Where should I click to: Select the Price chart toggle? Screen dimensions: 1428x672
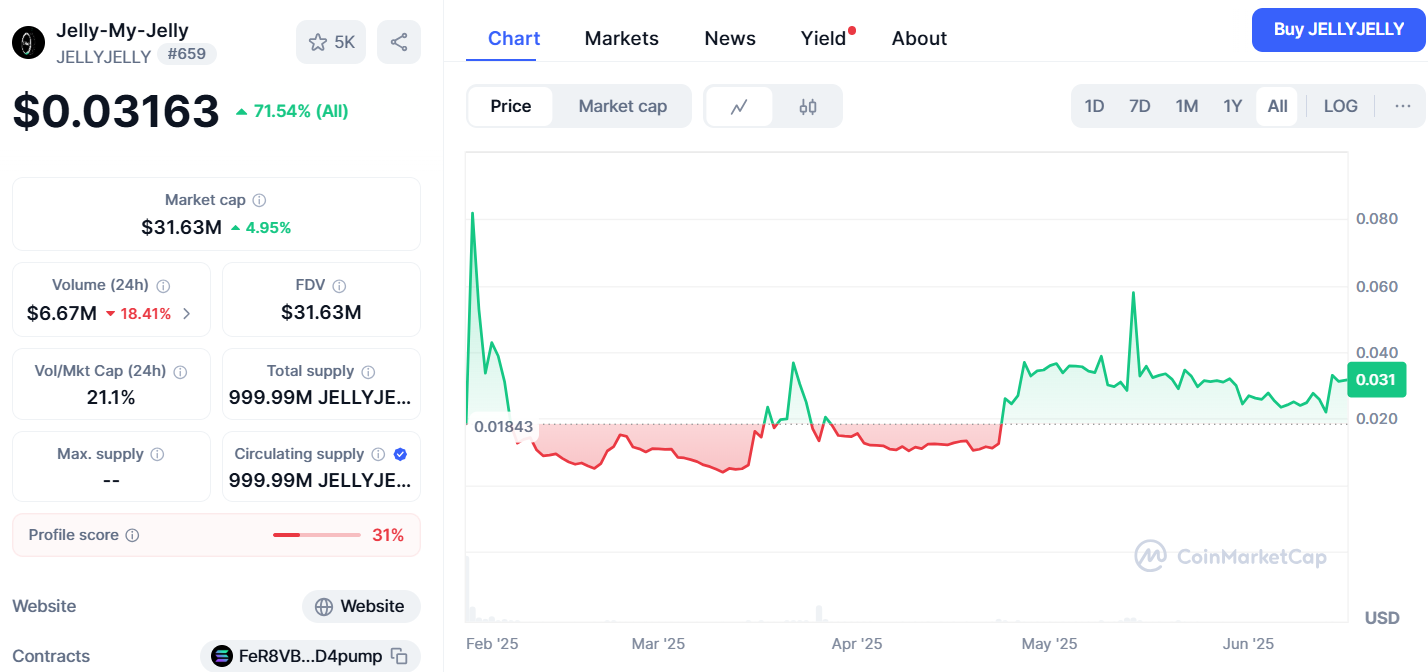click(x=511, y=106)
